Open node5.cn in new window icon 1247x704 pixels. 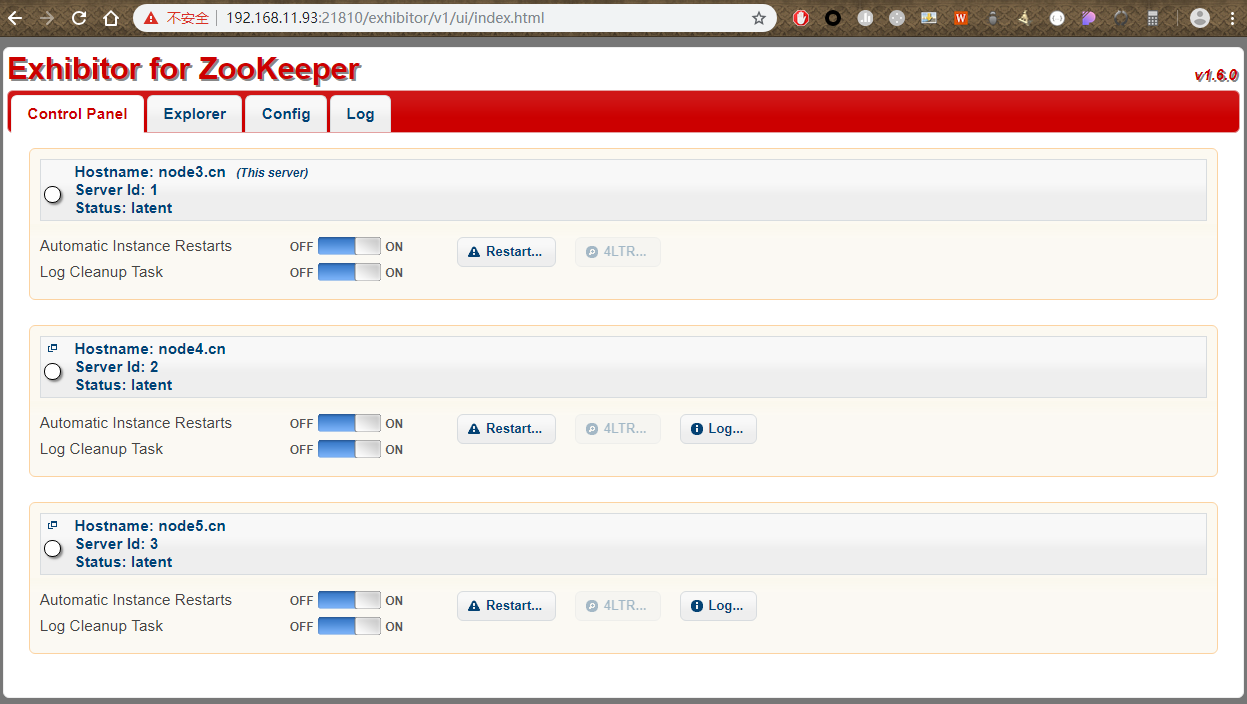point(53,525)
